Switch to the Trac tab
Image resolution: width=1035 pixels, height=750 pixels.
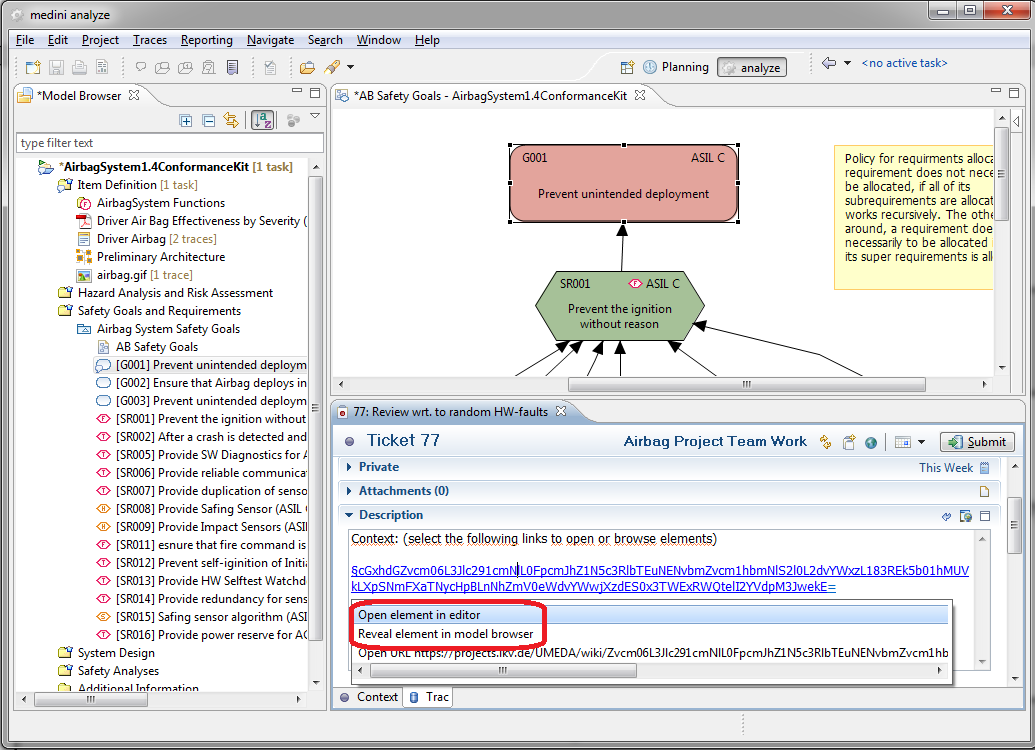(429, 697)
